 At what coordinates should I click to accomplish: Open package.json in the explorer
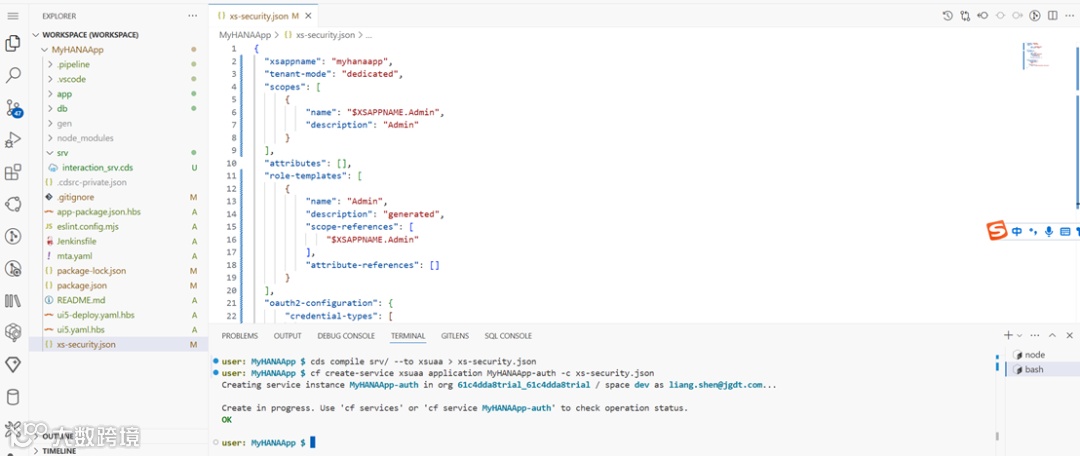pos(81,285)
